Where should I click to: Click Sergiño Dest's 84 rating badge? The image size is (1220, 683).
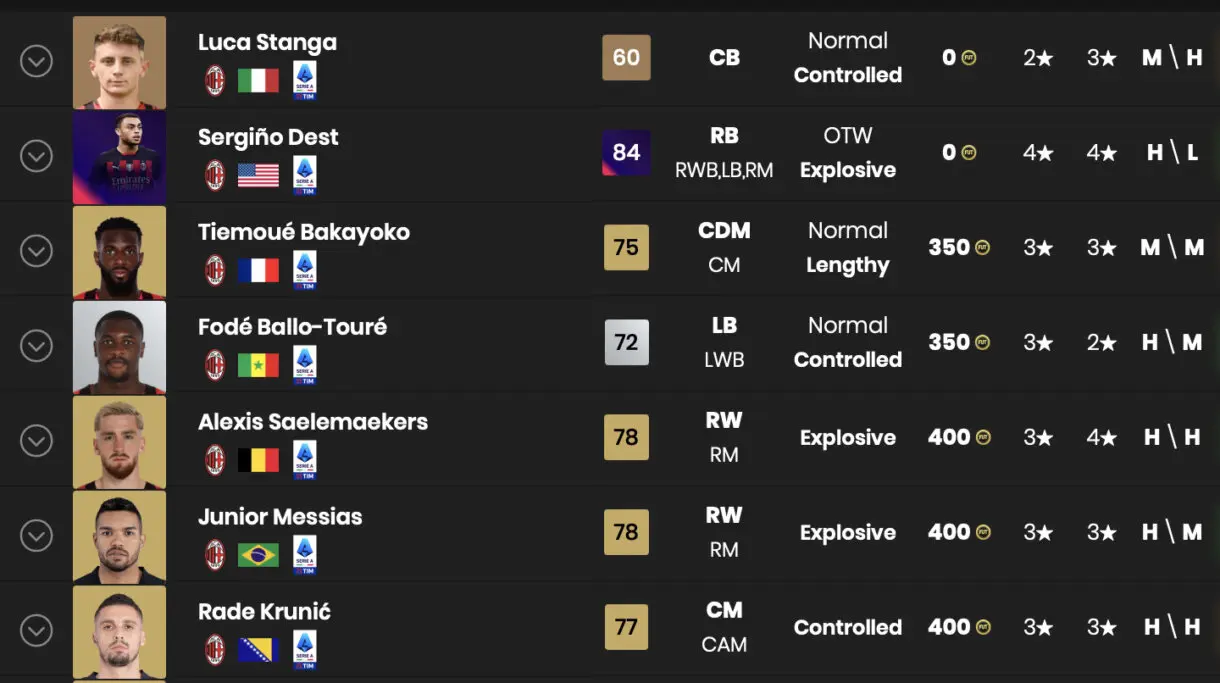626,152
